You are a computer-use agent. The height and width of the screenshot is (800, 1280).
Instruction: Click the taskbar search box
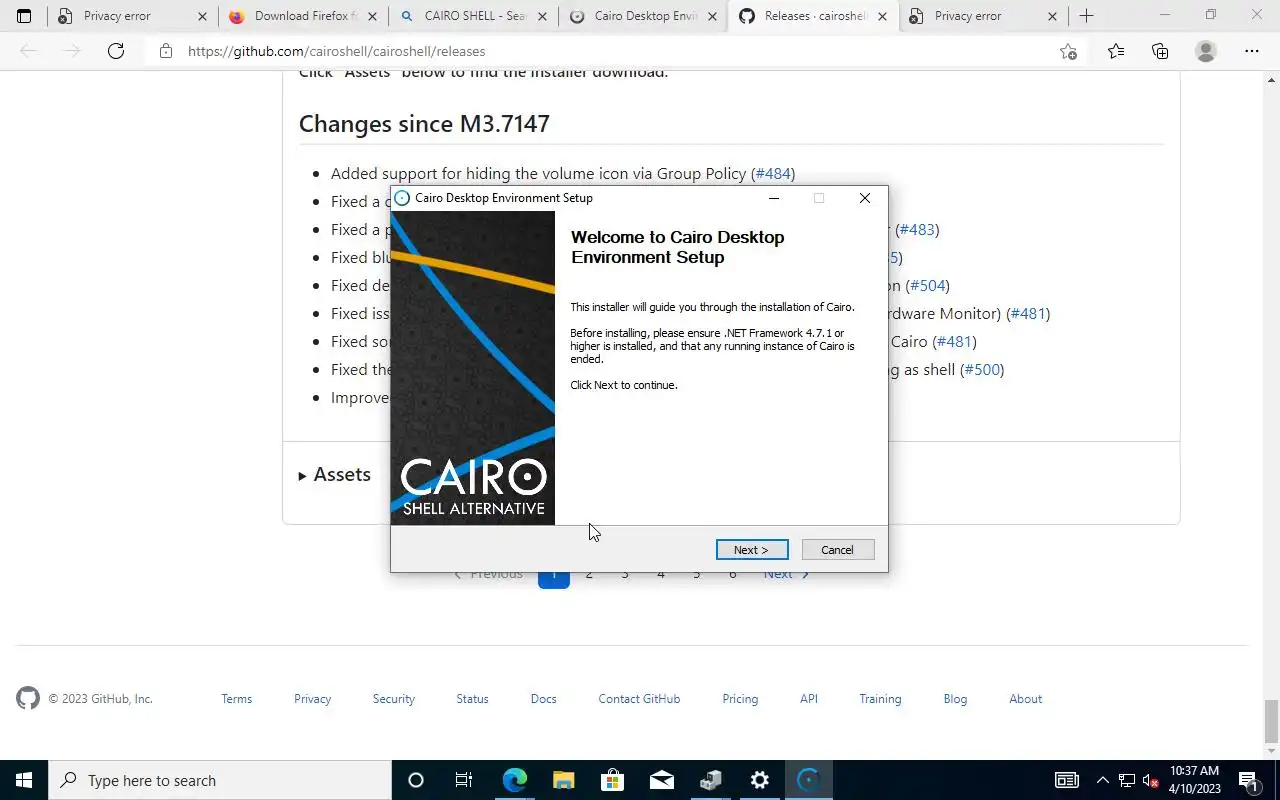tap(220, 780)
